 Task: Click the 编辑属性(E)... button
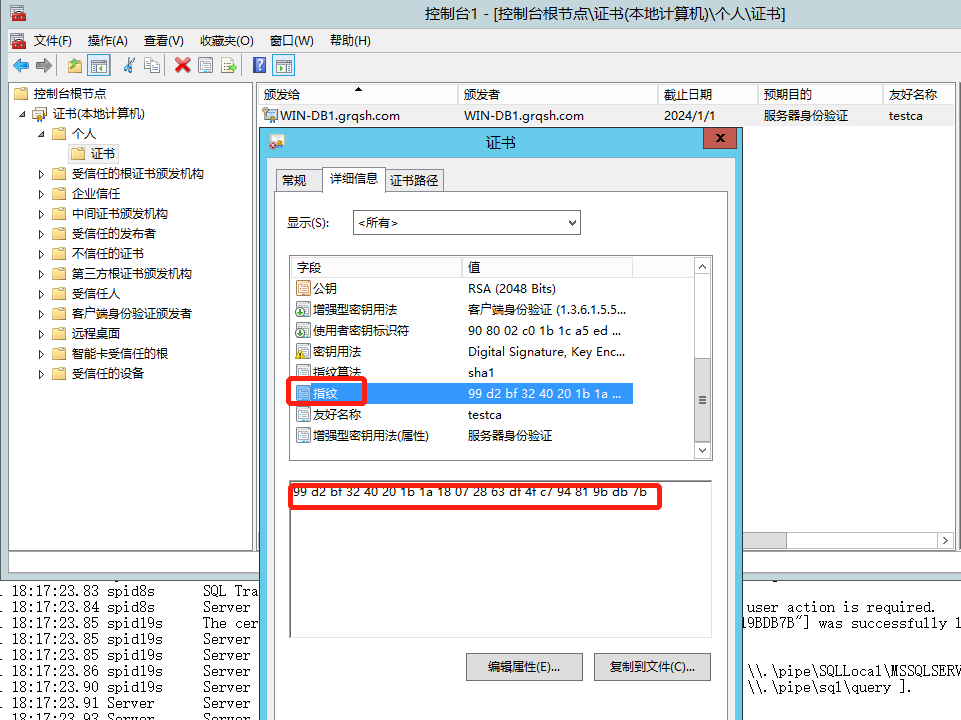coord(524,667)
